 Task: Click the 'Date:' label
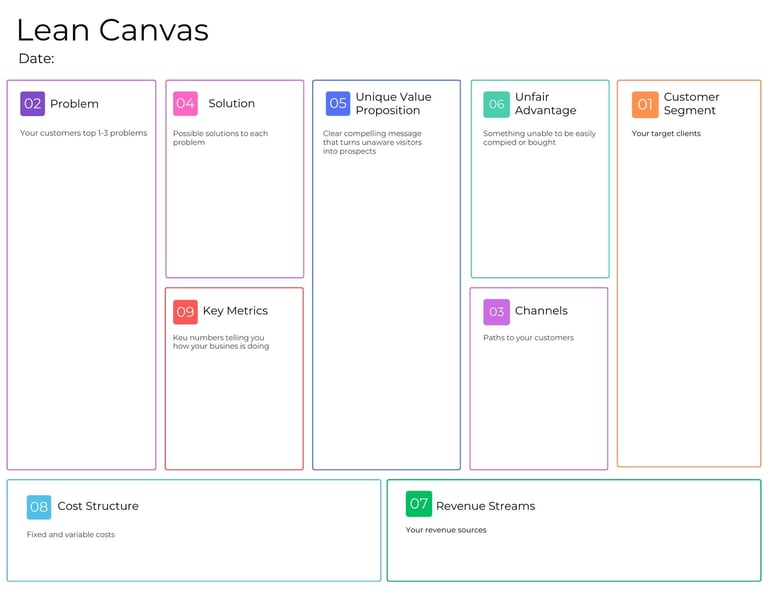pyautogui.click(x=36, y=59)
